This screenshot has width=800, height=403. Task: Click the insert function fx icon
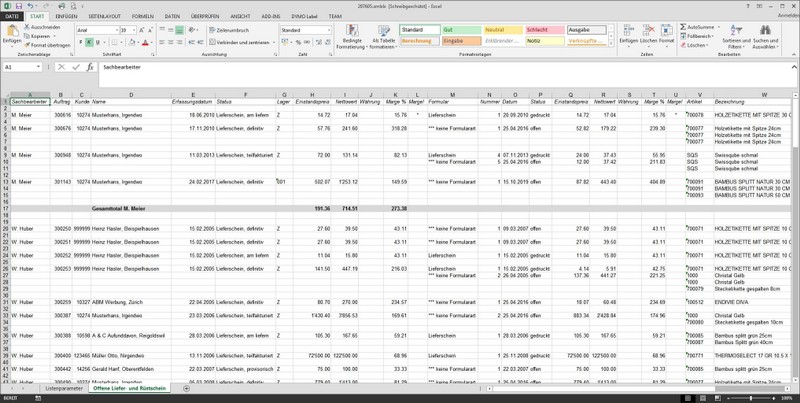tap(90, 67)
